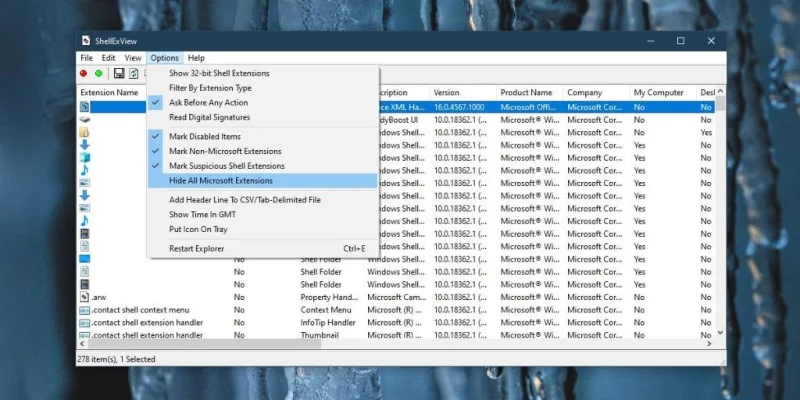This screenshot has width=800, height=400.
Task: Uncheck Mark Disabled Items
Action: [205, 137]
